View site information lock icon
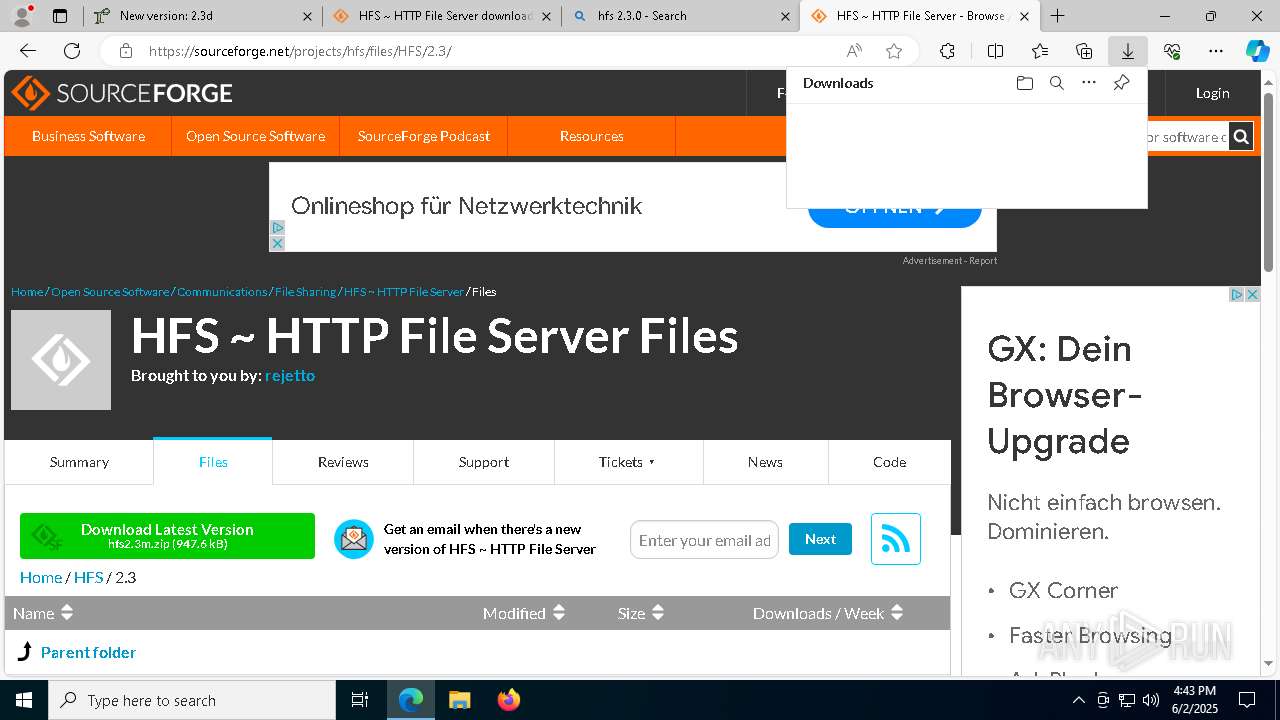Image resolution: width=1280 pixels, height=720 pixels. point(125,51)
